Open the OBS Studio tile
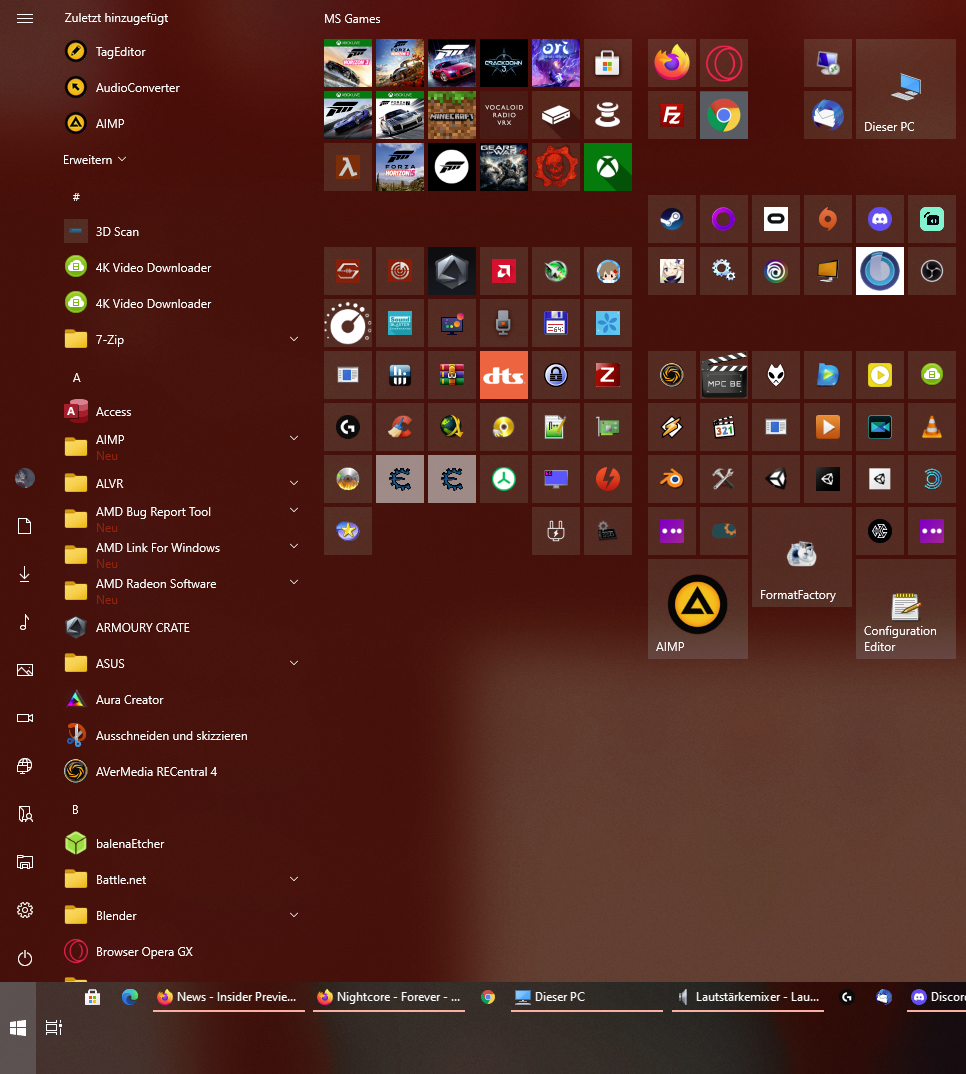Image resolution: width=966 pixels, height=1074 pixels. (932, 271)
